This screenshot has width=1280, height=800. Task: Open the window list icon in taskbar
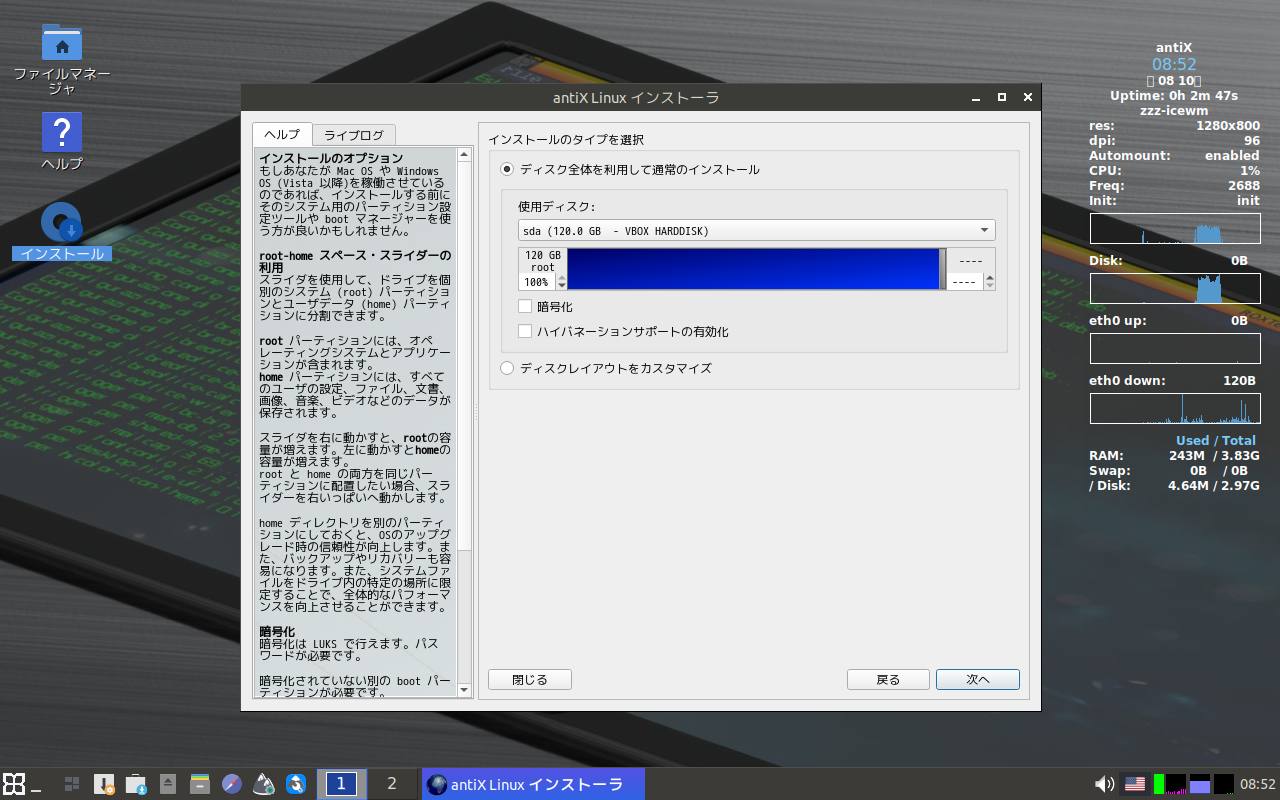(x=72, y=784)
